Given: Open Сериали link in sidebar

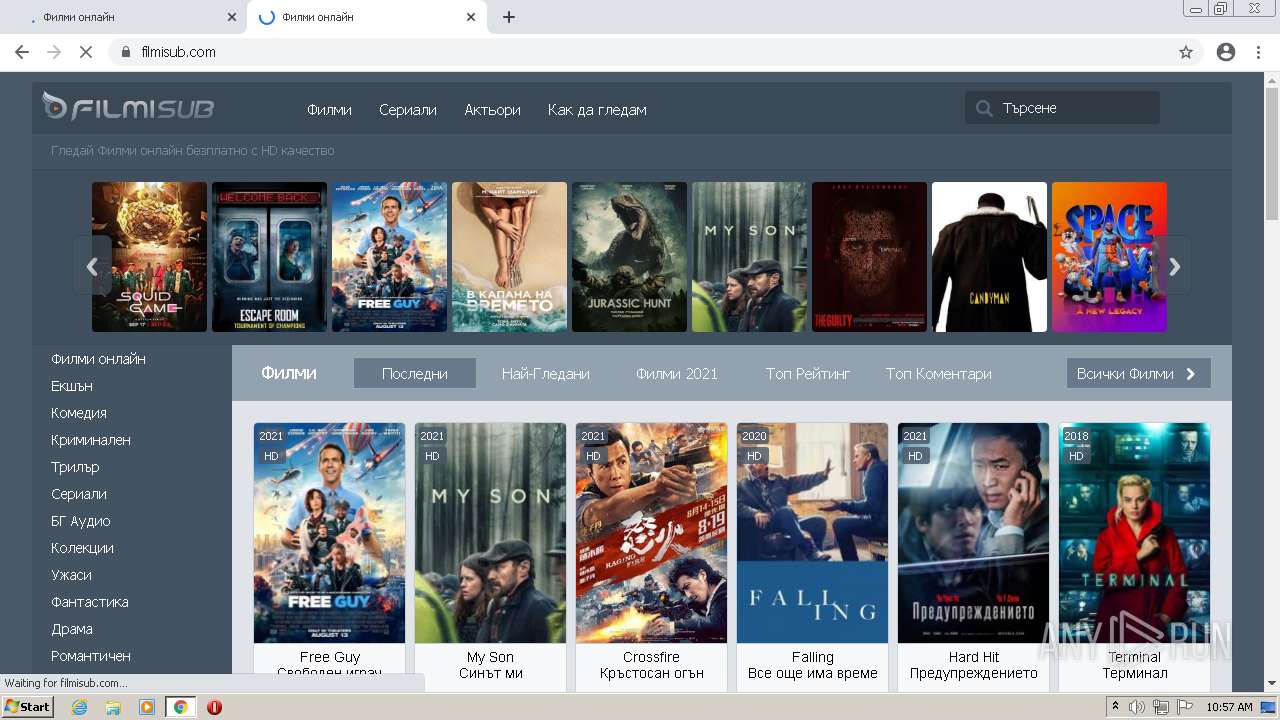Looking at the screenshot, I should pyautogui.click(x=79, y=494).
